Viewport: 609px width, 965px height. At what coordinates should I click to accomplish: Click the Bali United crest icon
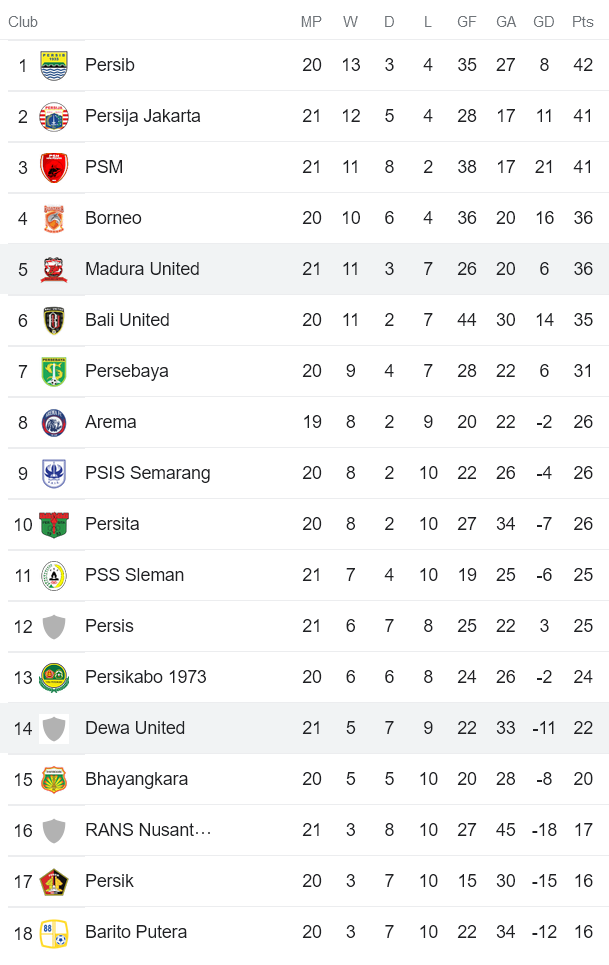[54, 321]
